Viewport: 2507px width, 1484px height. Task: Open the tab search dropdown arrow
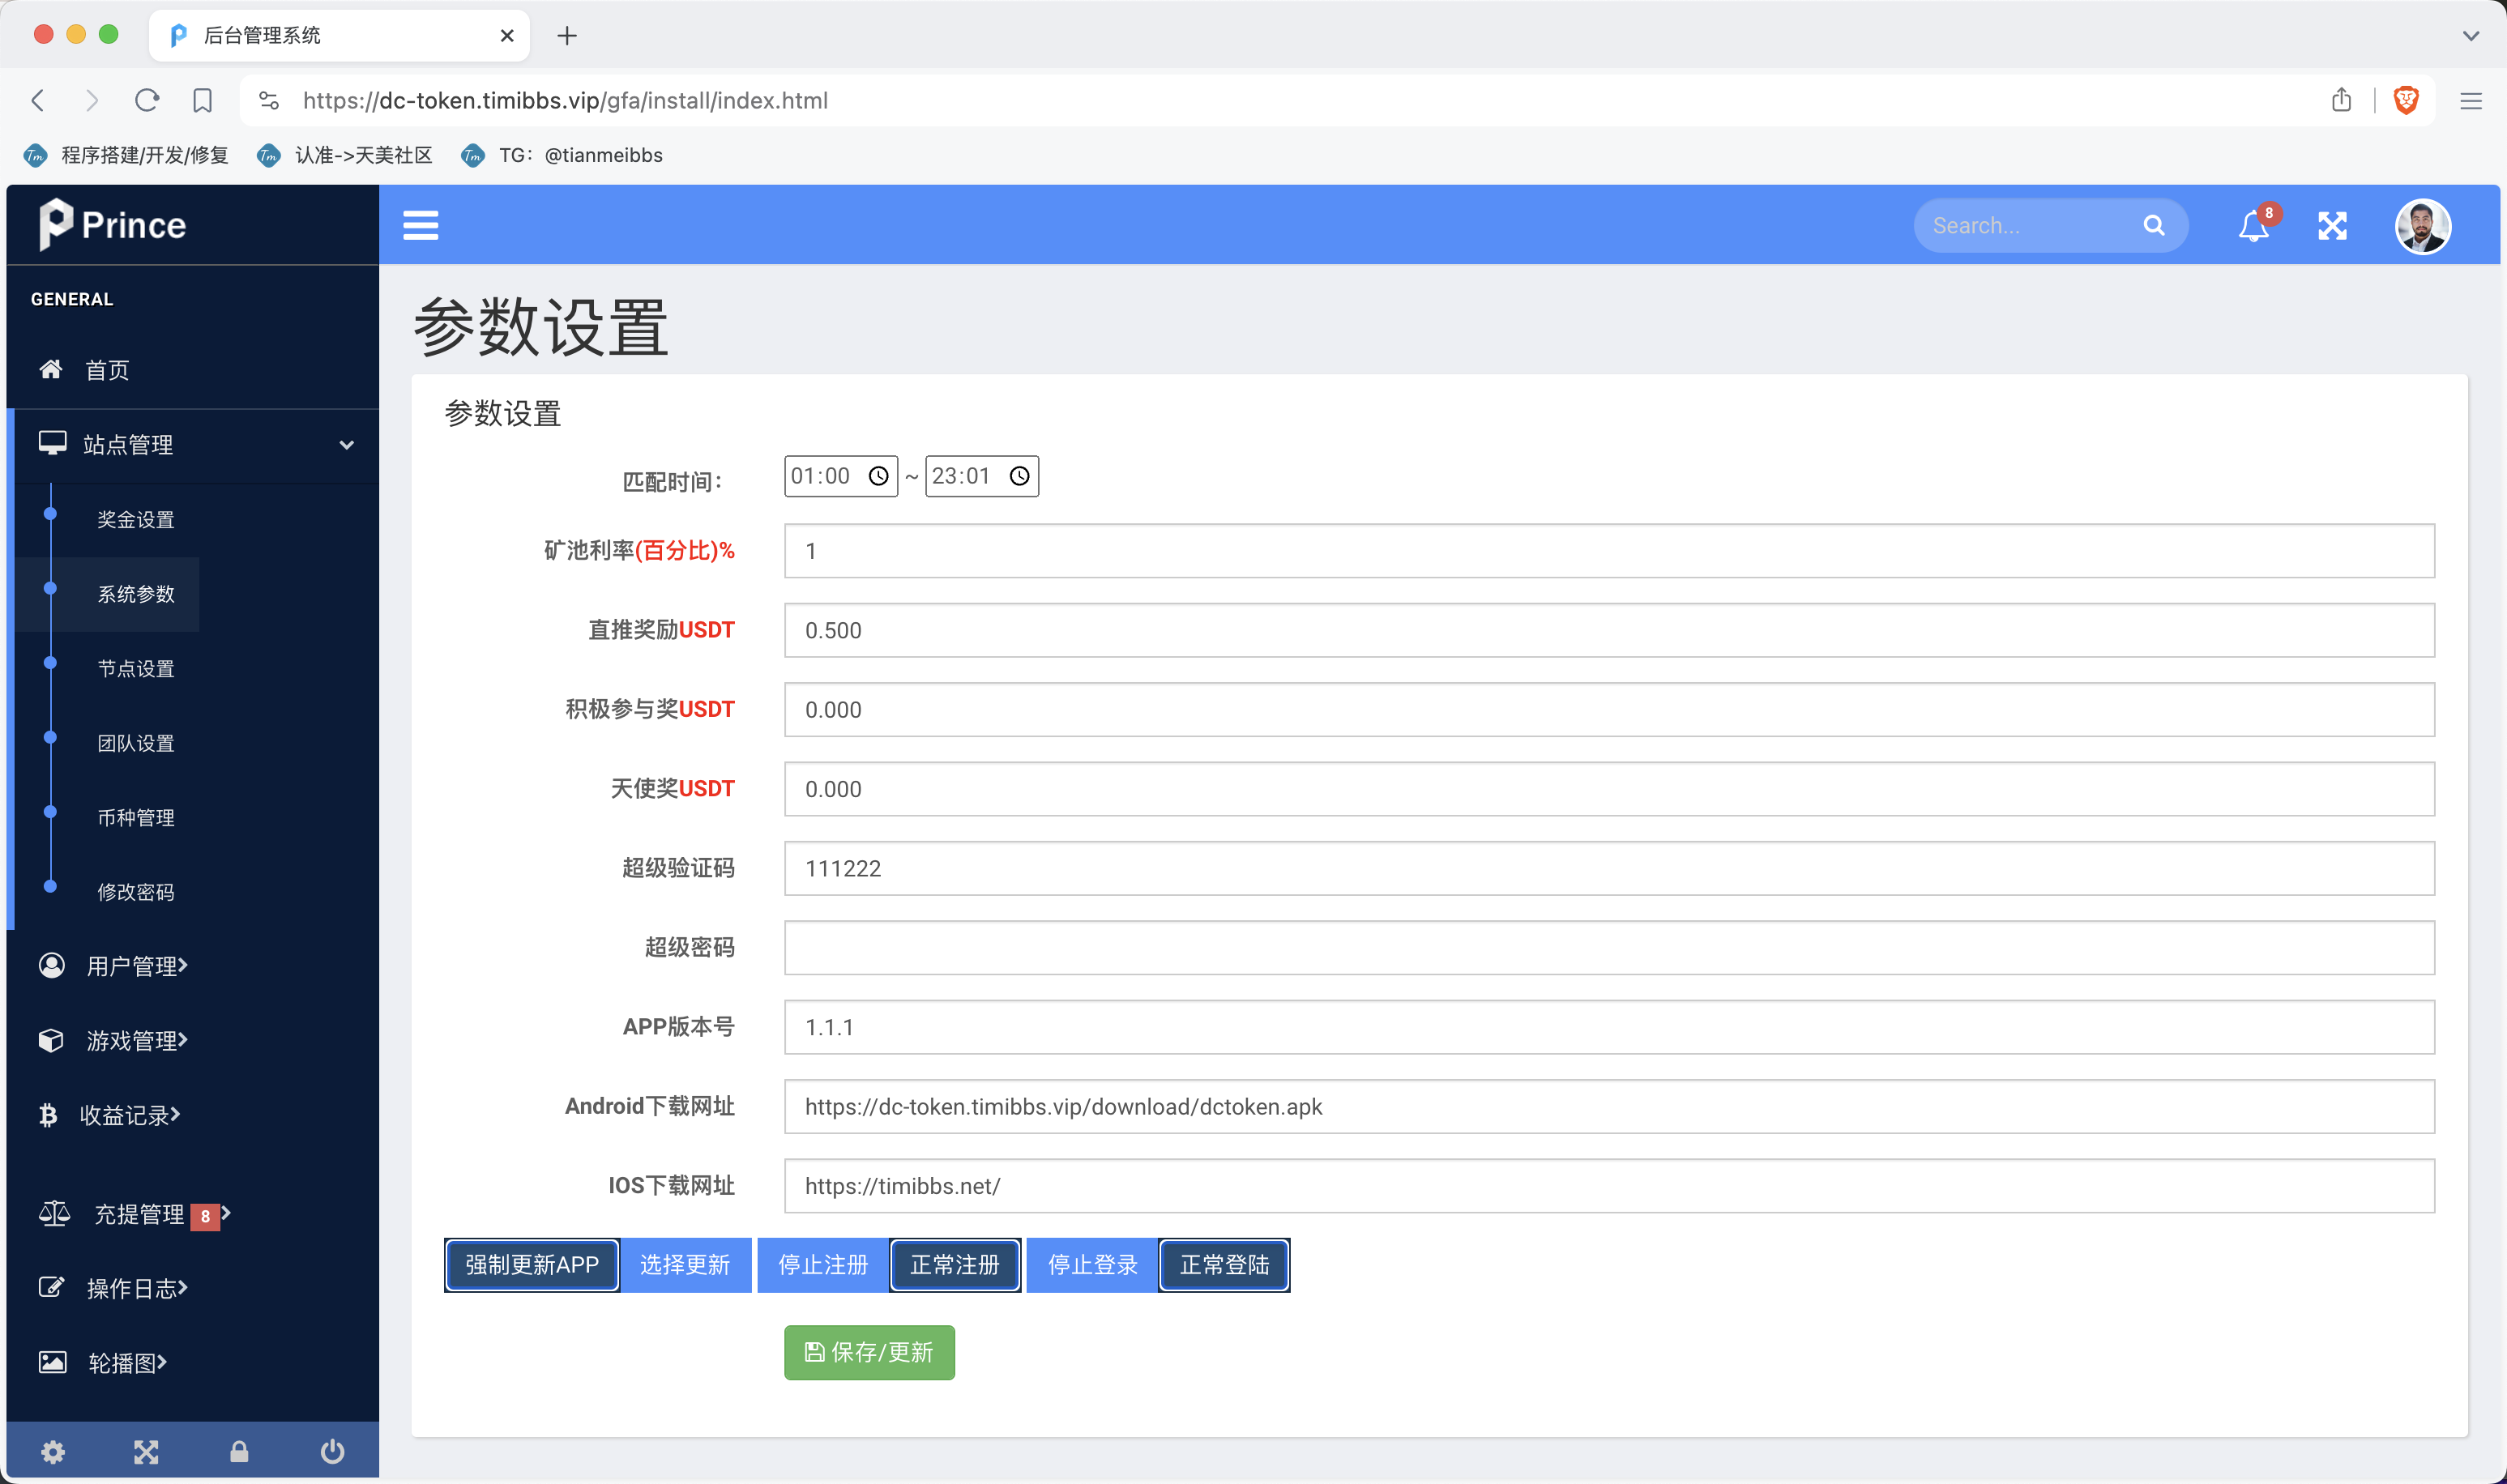click(2470, 36)
